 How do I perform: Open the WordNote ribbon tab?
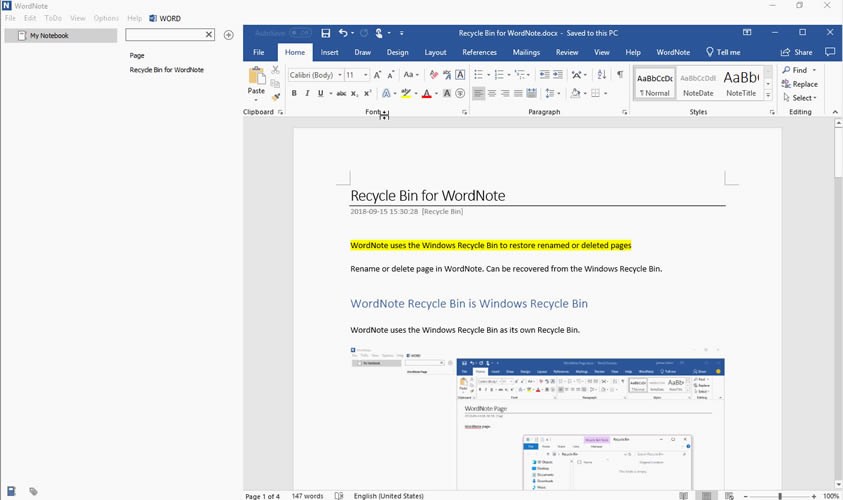[672, 52]
